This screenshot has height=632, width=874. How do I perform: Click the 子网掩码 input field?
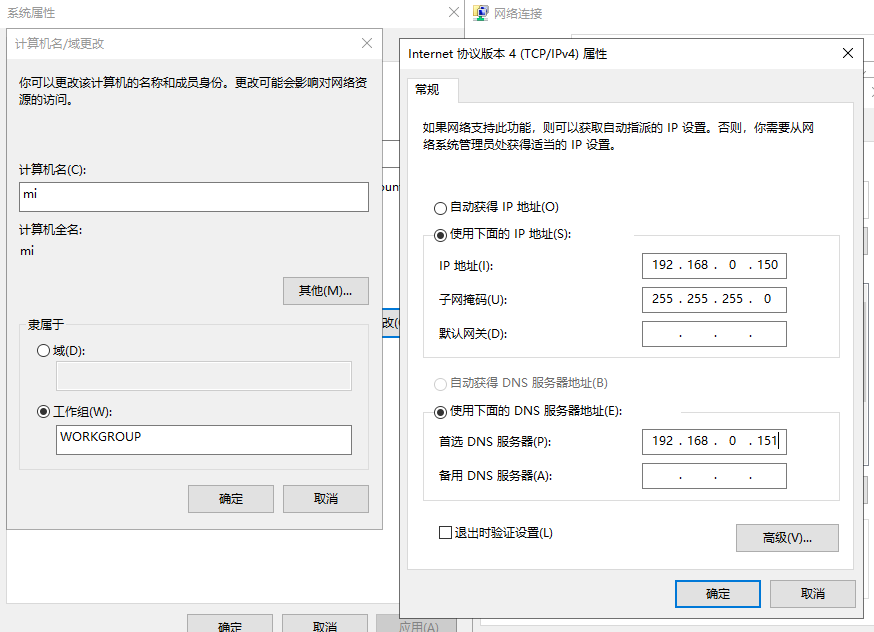pos(713,299)
